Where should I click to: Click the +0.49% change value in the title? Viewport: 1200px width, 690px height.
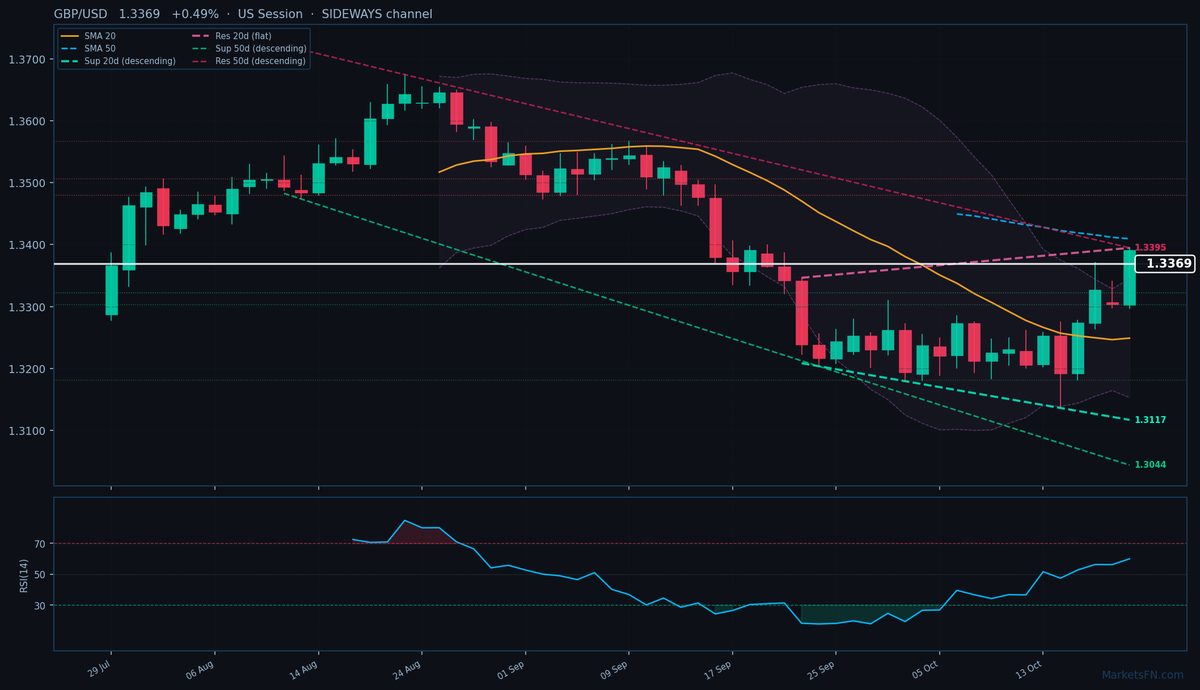[195, 14]
